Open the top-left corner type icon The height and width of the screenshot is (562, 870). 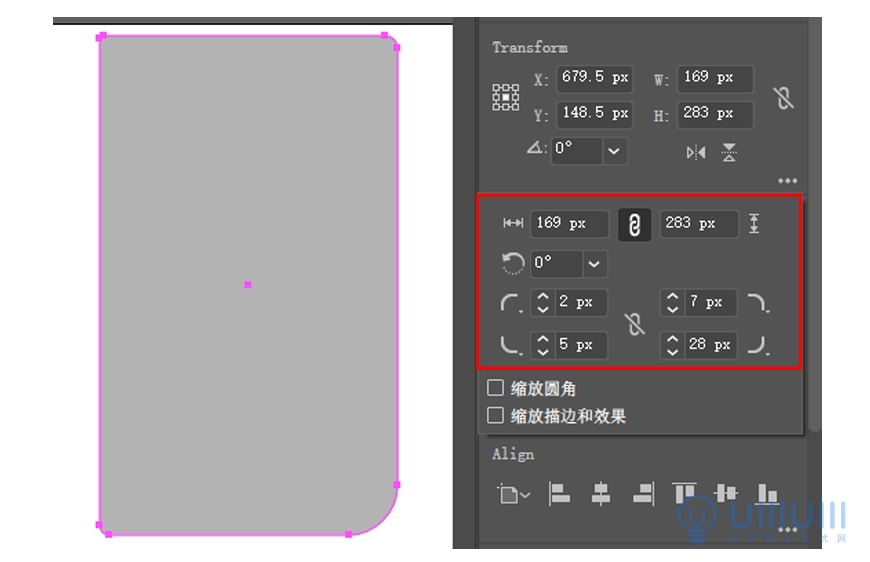pos(512,303)
